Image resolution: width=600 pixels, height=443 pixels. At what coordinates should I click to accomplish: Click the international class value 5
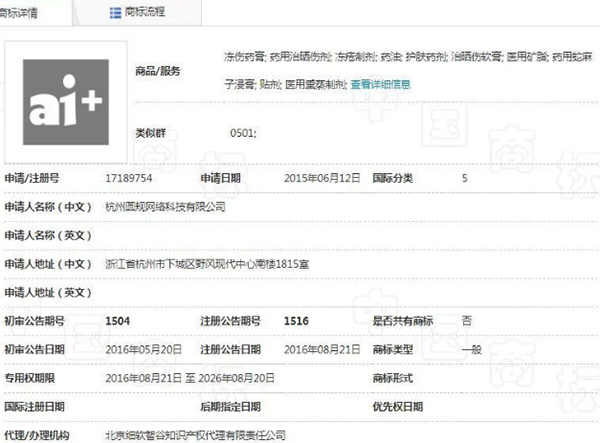tap(464, 178)
